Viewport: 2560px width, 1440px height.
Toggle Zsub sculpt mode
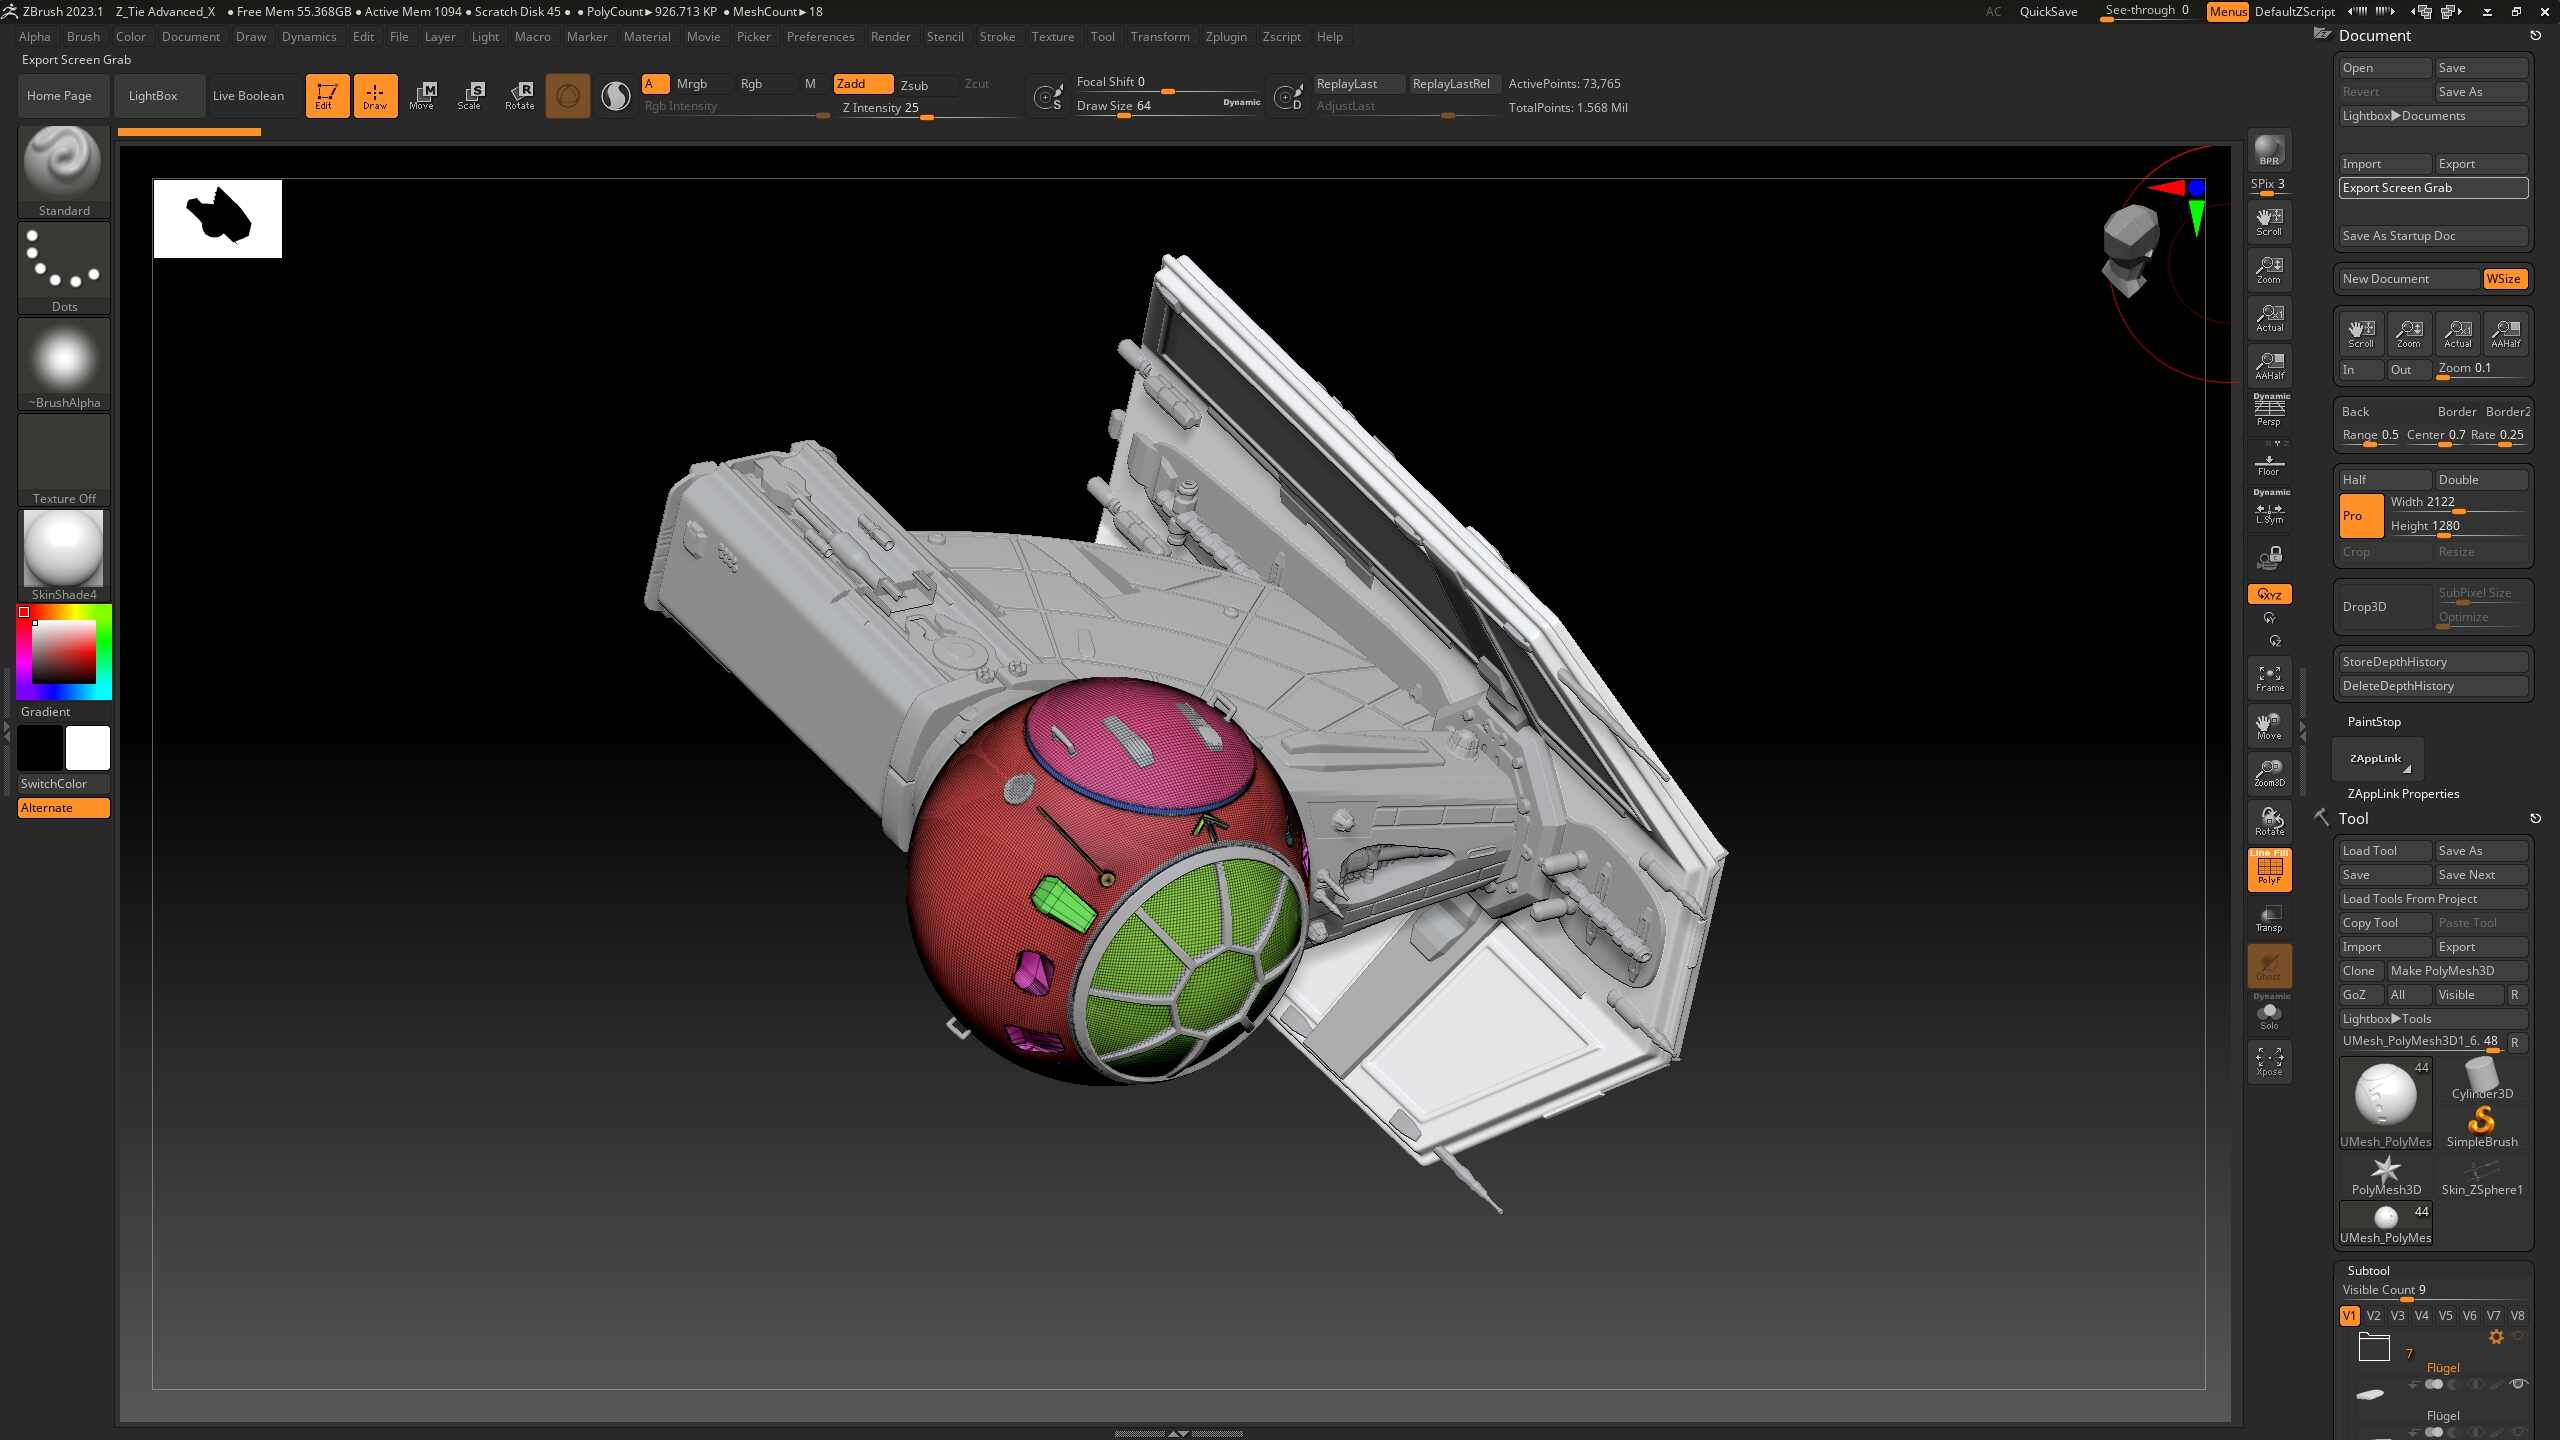[x=914, y=85]
